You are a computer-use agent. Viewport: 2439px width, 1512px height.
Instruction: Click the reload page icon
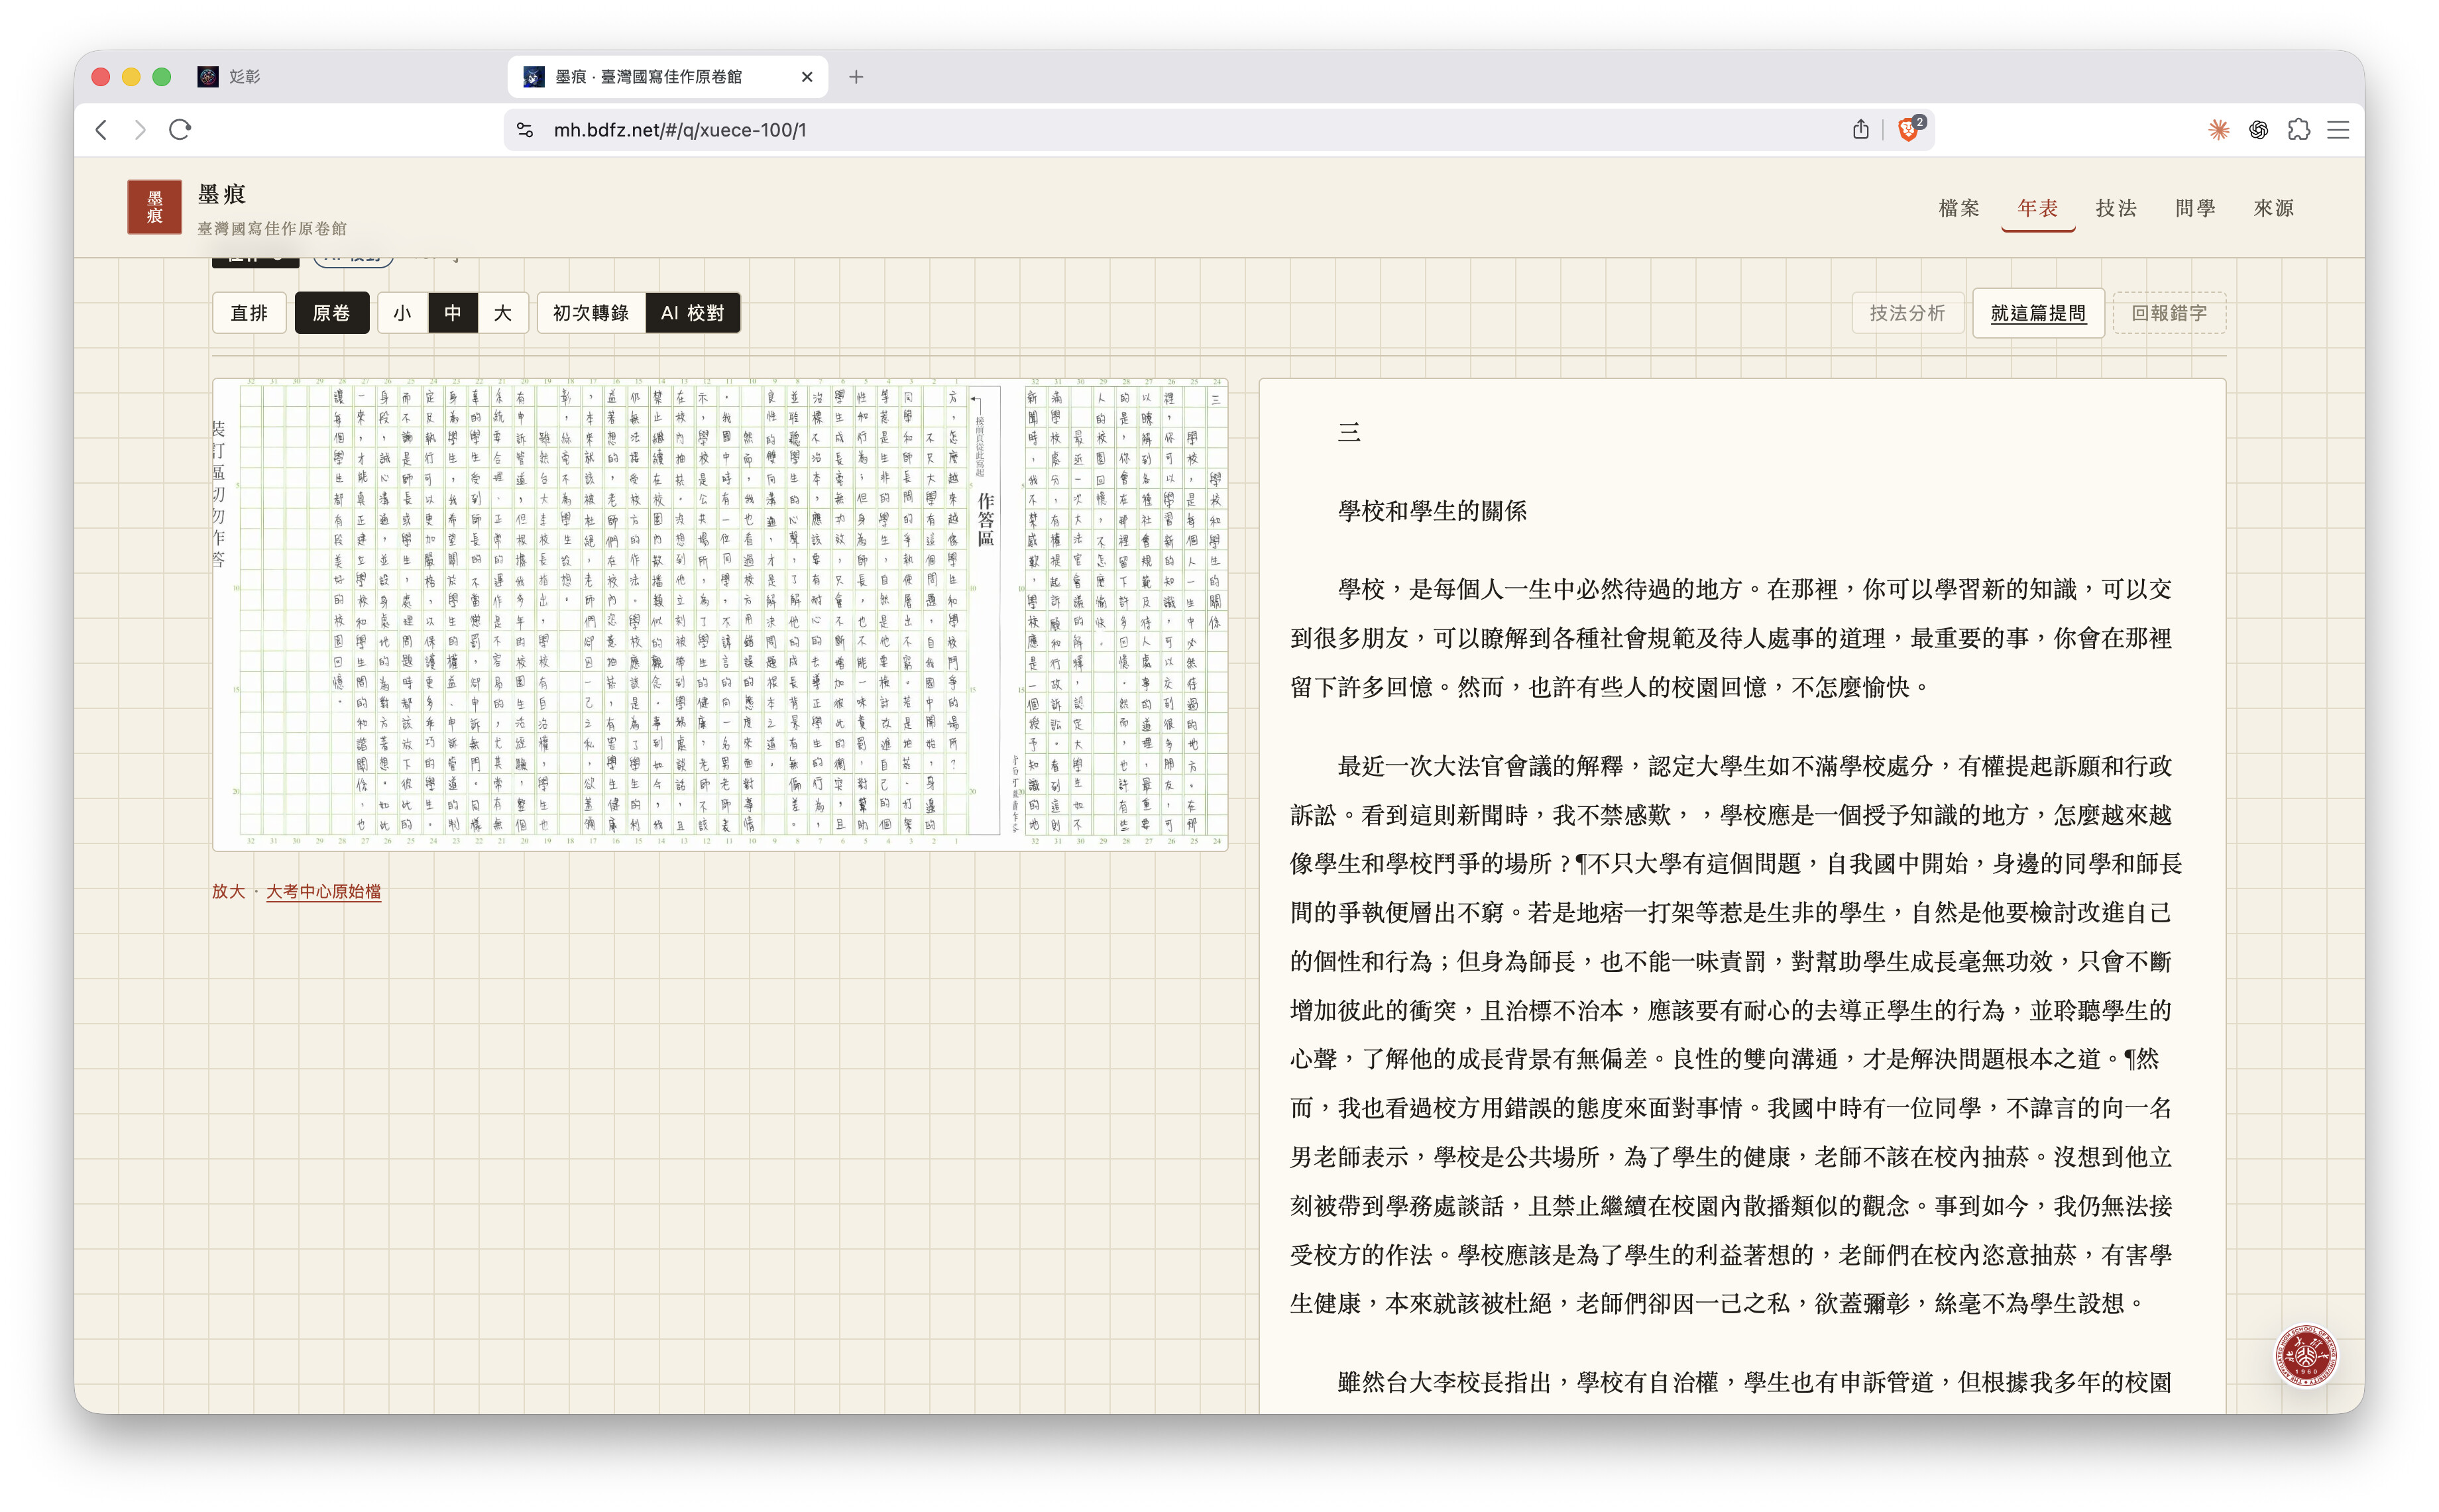click(x=180, y=129)
